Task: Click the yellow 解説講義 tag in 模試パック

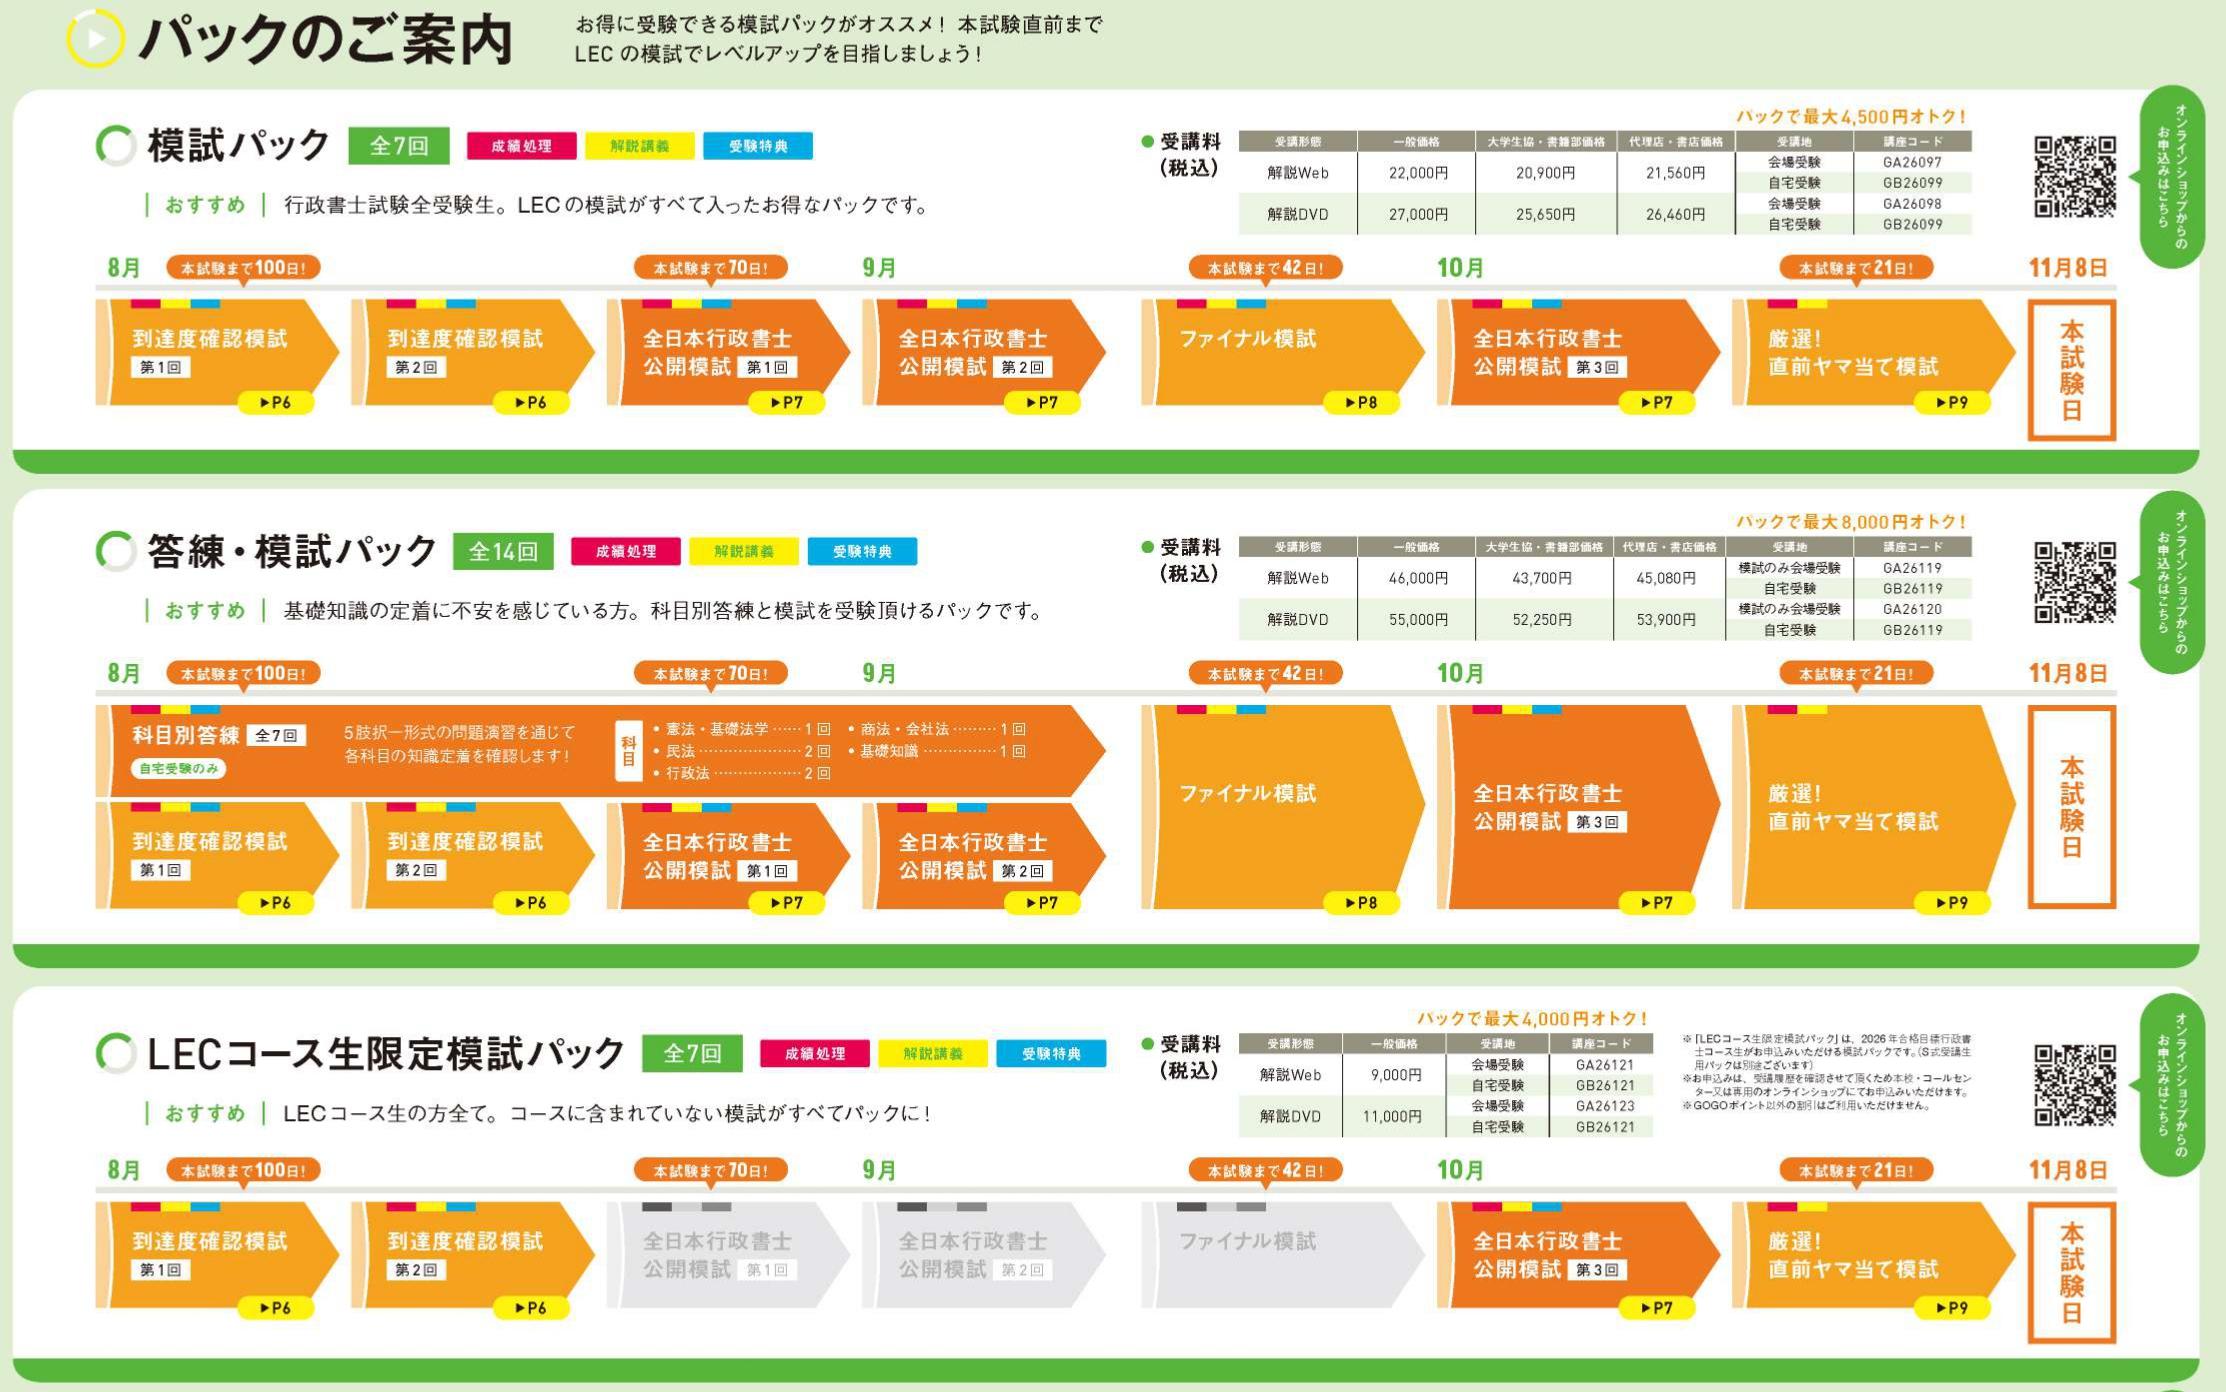Action: (x=640, y=146)
